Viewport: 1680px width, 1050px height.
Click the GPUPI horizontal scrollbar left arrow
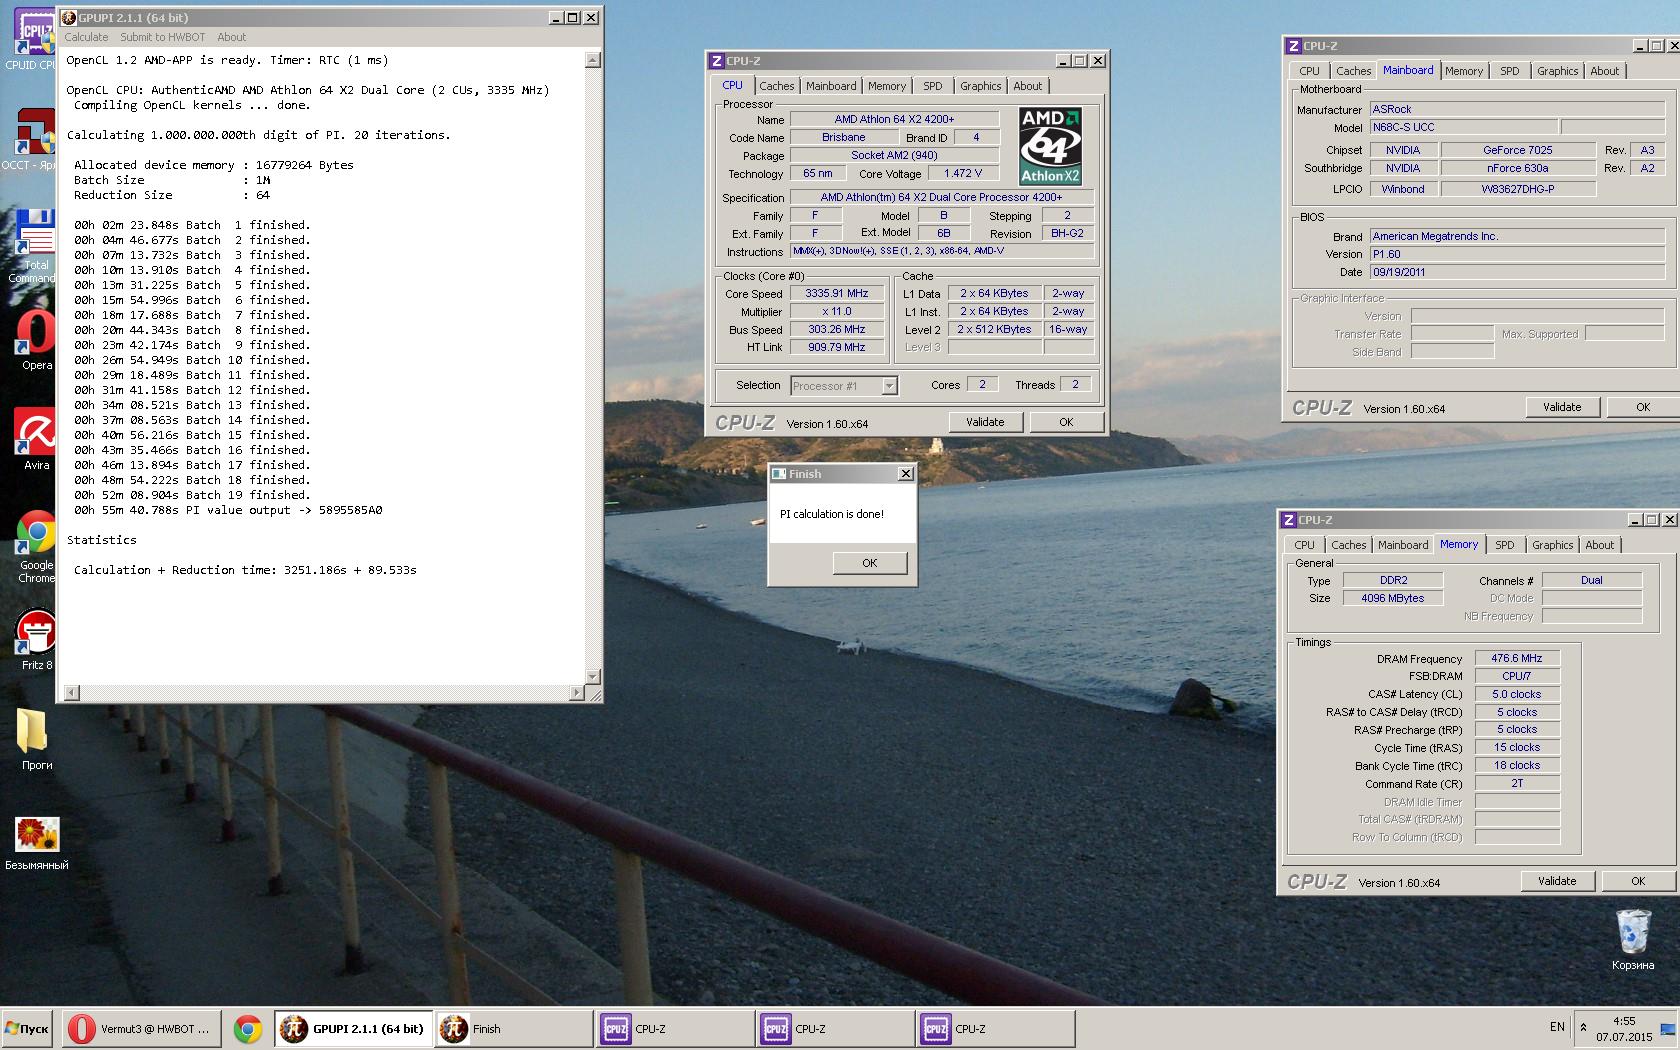(x=71, y=693)
